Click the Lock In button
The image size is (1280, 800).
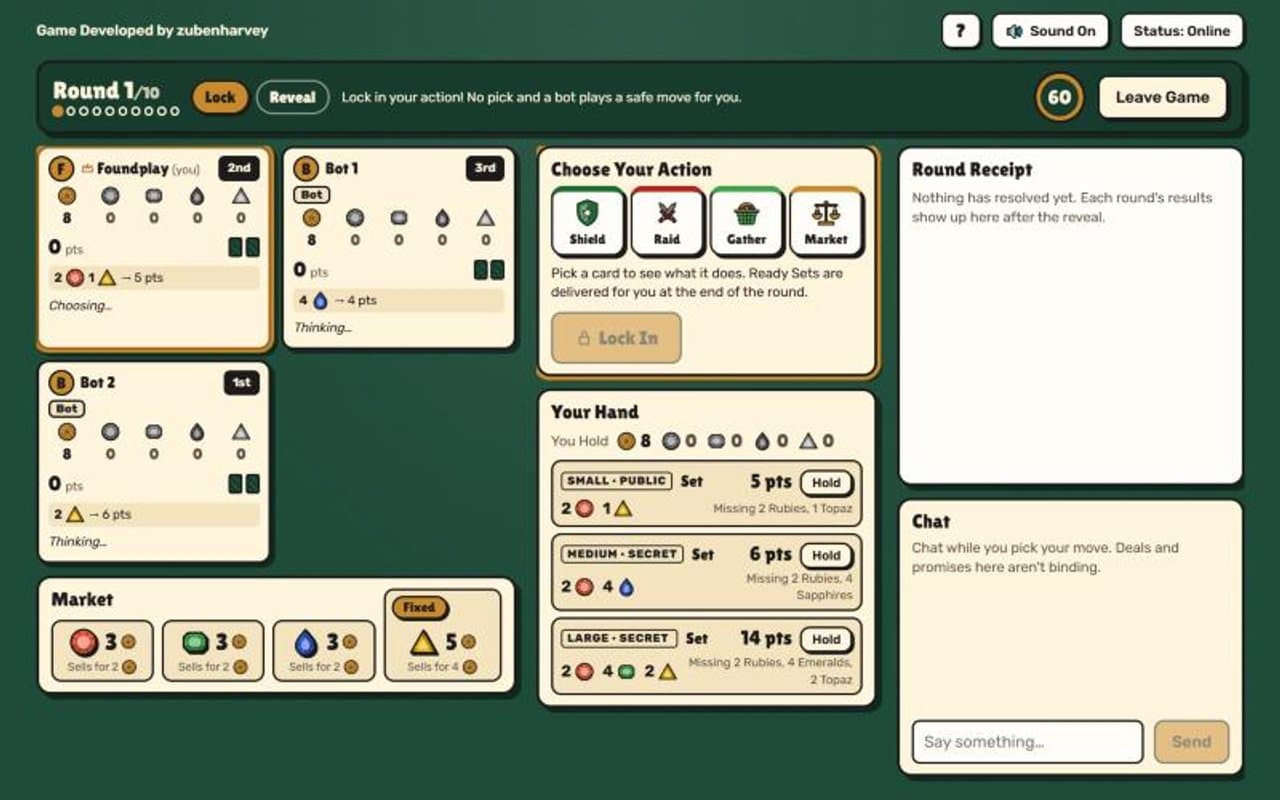point(616,338)
